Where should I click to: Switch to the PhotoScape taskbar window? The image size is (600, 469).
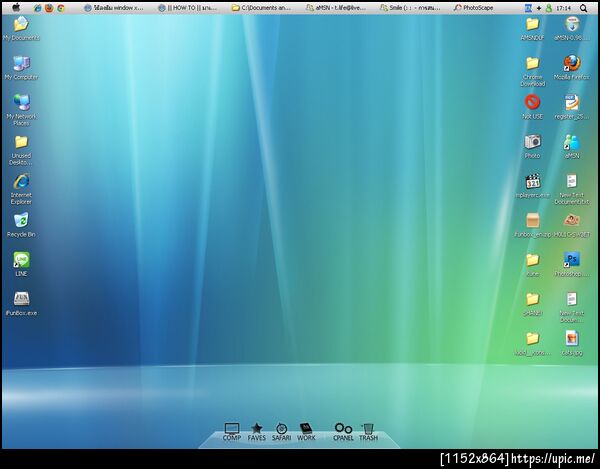474,8
